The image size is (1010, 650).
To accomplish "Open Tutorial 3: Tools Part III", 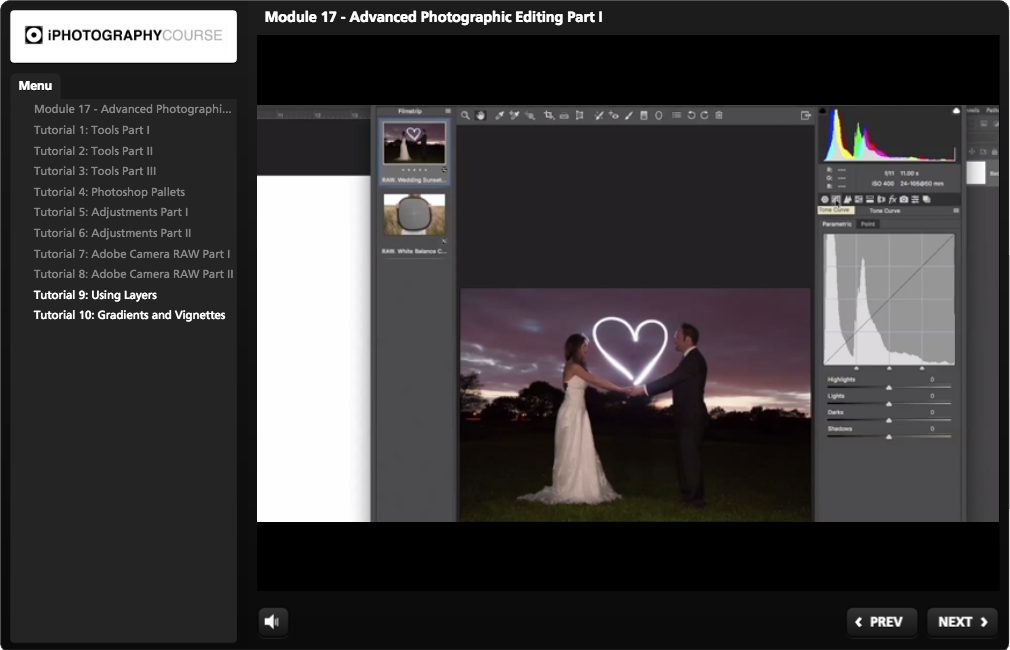I will (95, 171).
